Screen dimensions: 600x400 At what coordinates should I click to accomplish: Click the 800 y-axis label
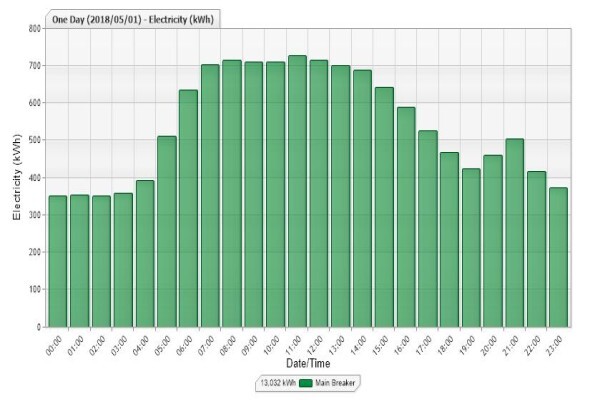tap(34, 29)
